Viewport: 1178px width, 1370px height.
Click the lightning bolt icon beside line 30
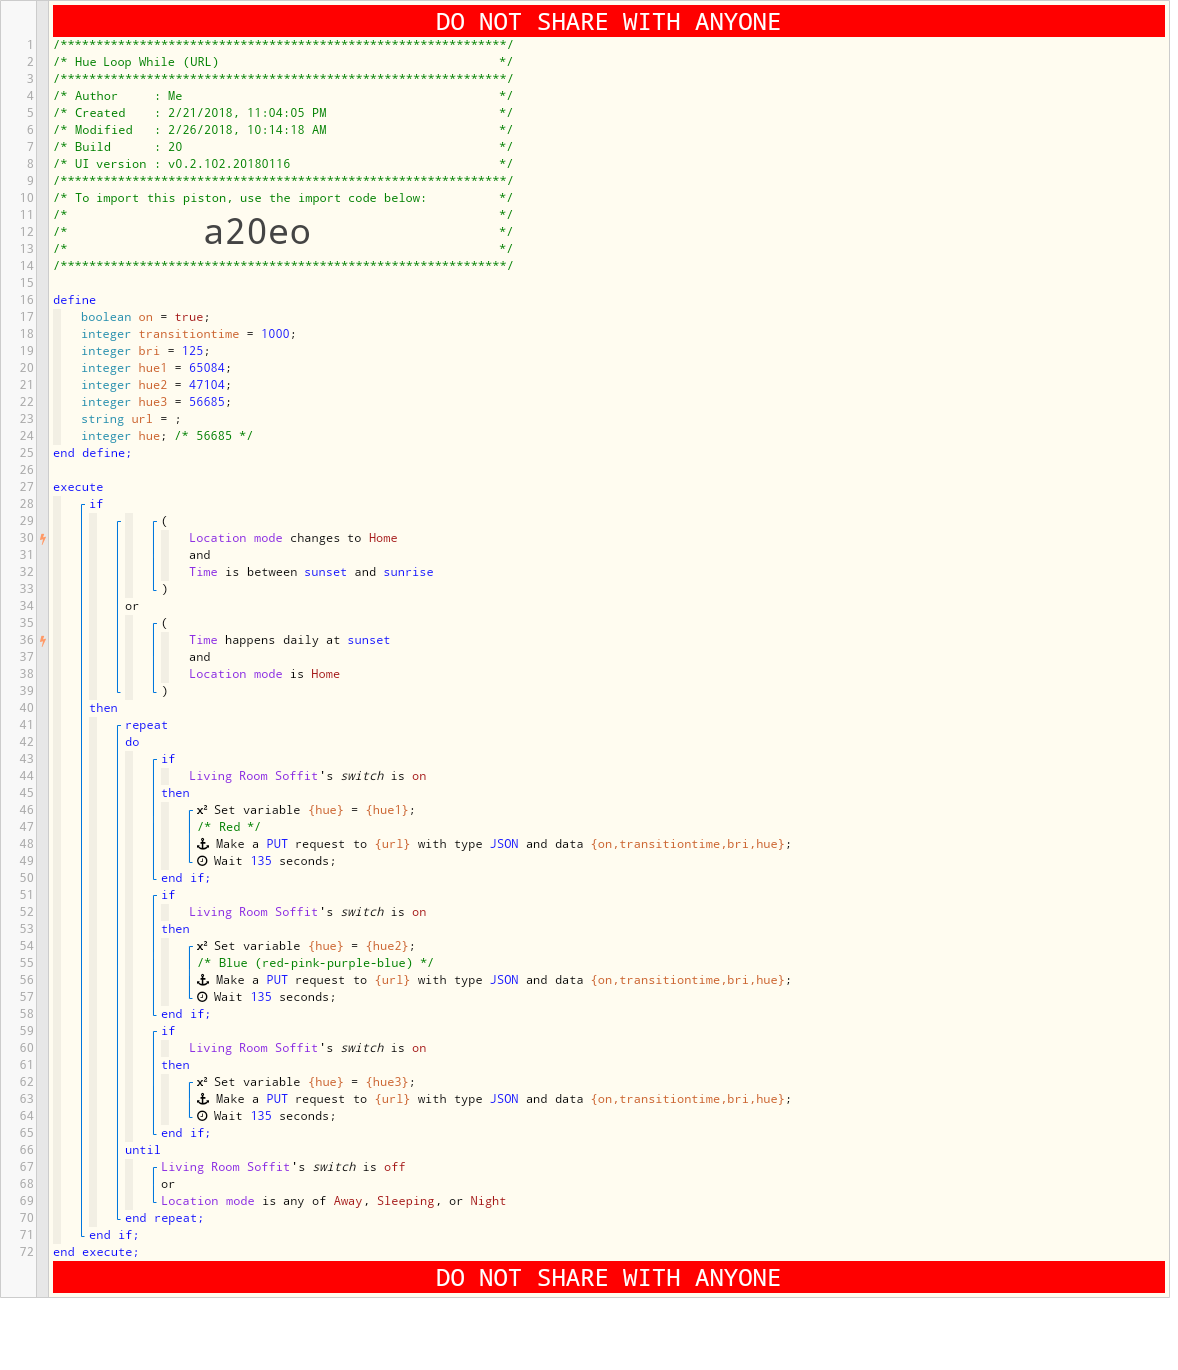[x=43, y=538]
